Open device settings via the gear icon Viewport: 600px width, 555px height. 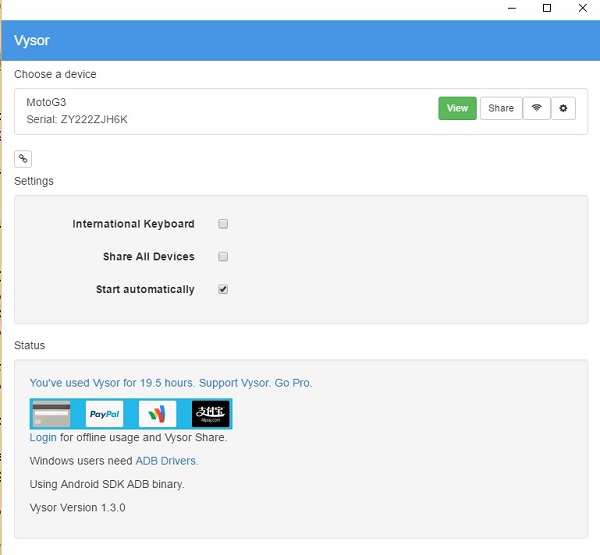point(563,108)
